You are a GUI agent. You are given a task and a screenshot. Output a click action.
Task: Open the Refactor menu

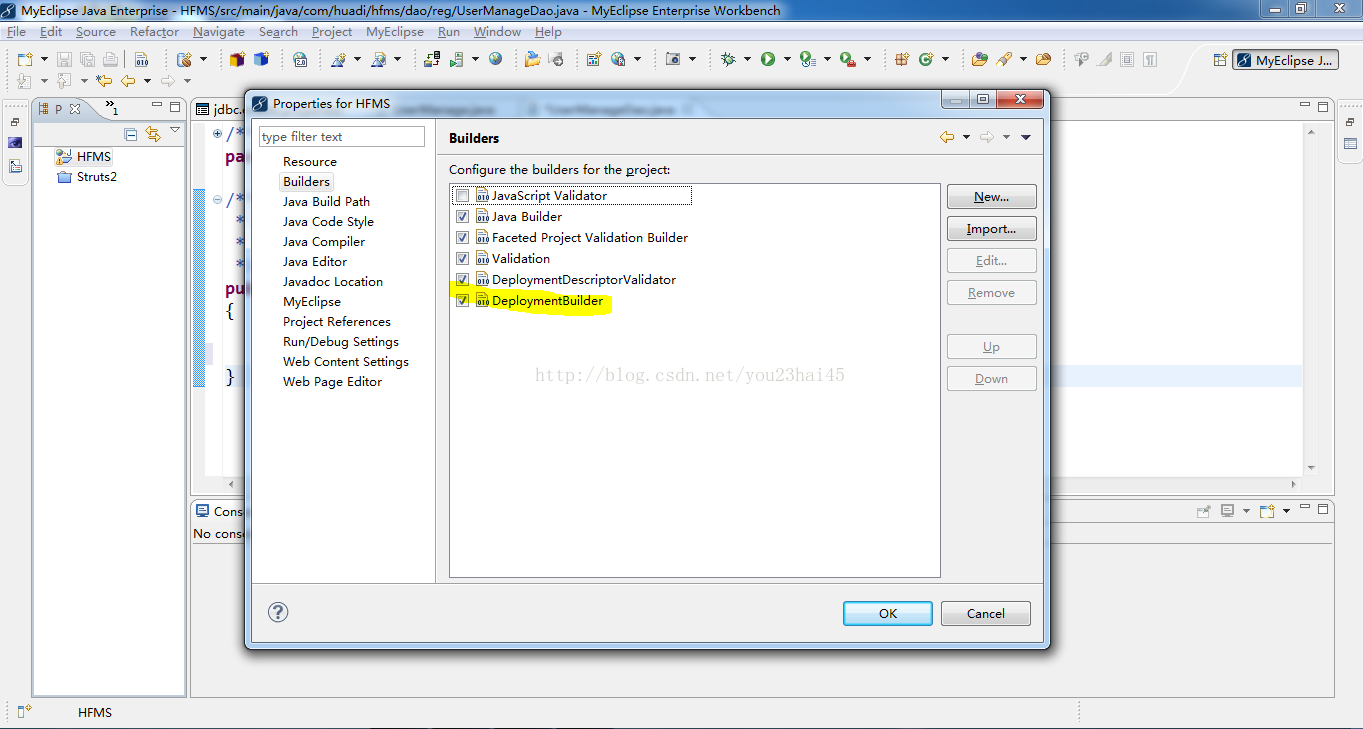tap(154, 32)
